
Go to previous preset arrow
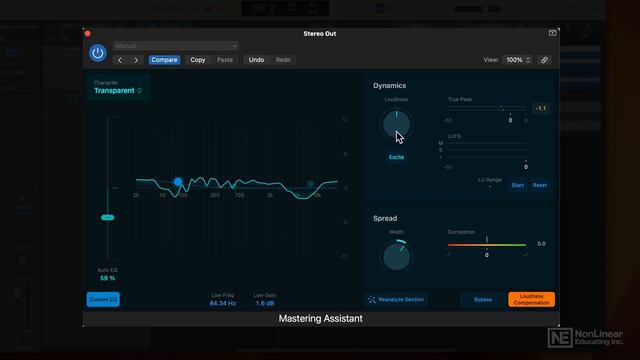pyautogui.click(x=120, y=60)
